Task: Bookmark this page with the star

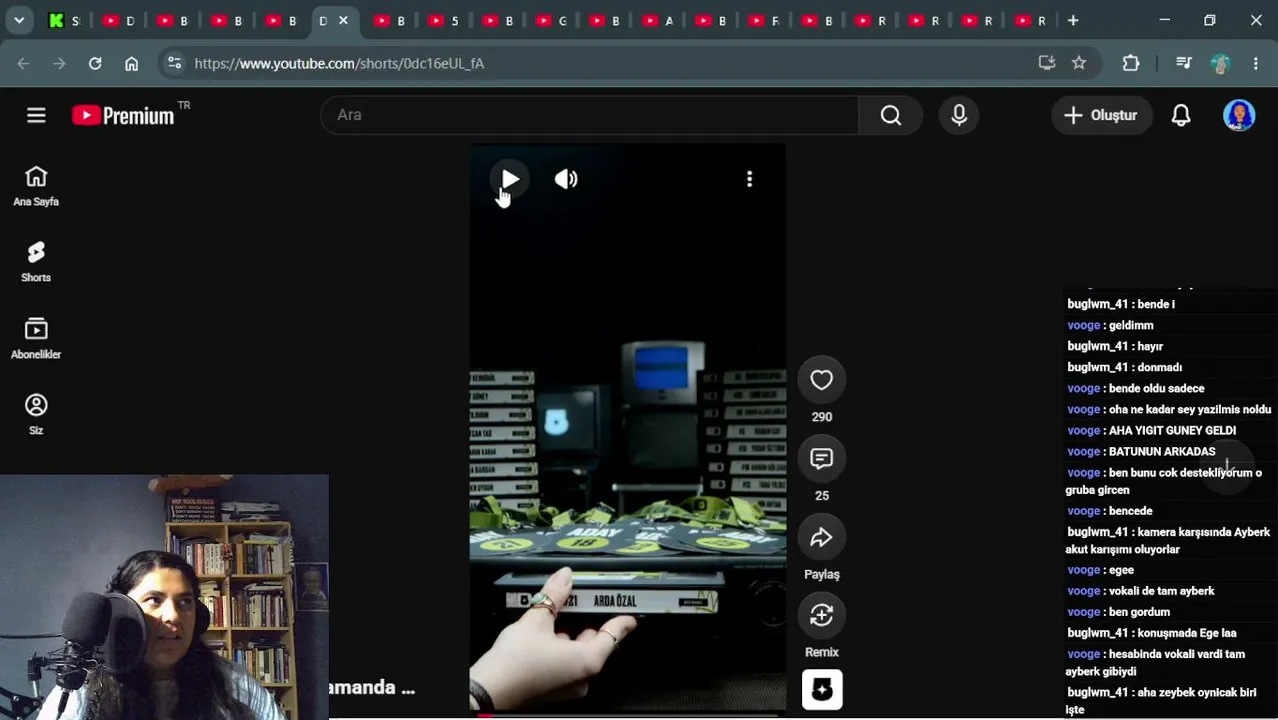Action: [1079, 63]
